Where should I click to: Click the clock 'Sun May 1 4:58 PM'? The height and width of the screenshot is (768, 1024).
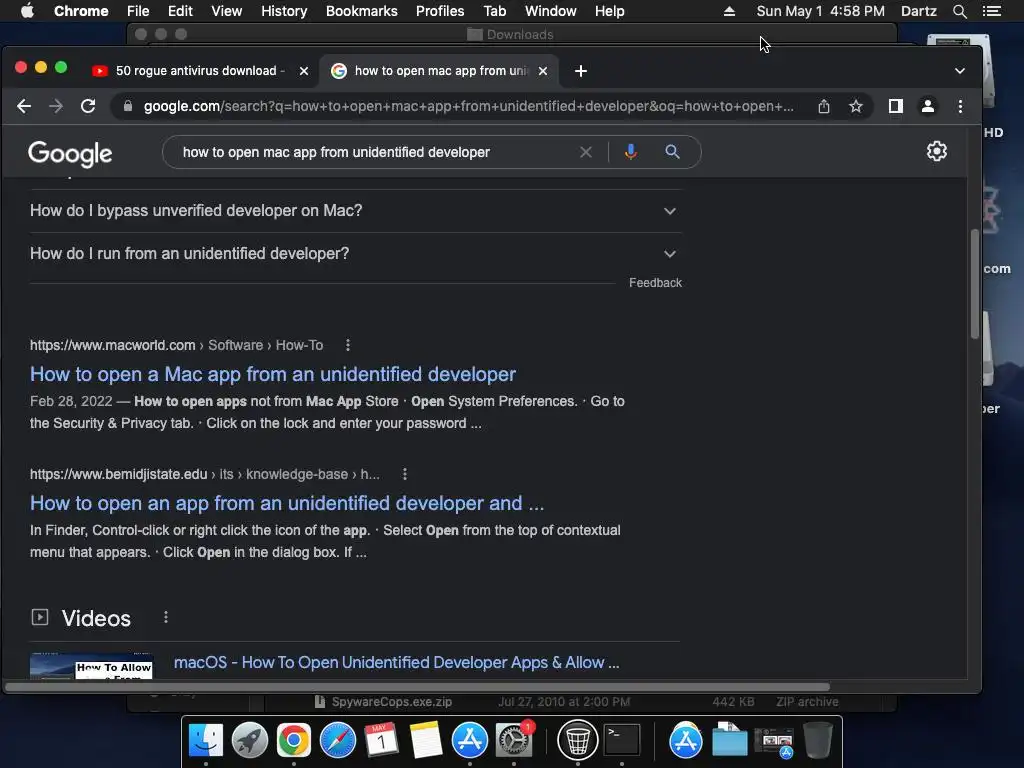[x=820, y=11]
